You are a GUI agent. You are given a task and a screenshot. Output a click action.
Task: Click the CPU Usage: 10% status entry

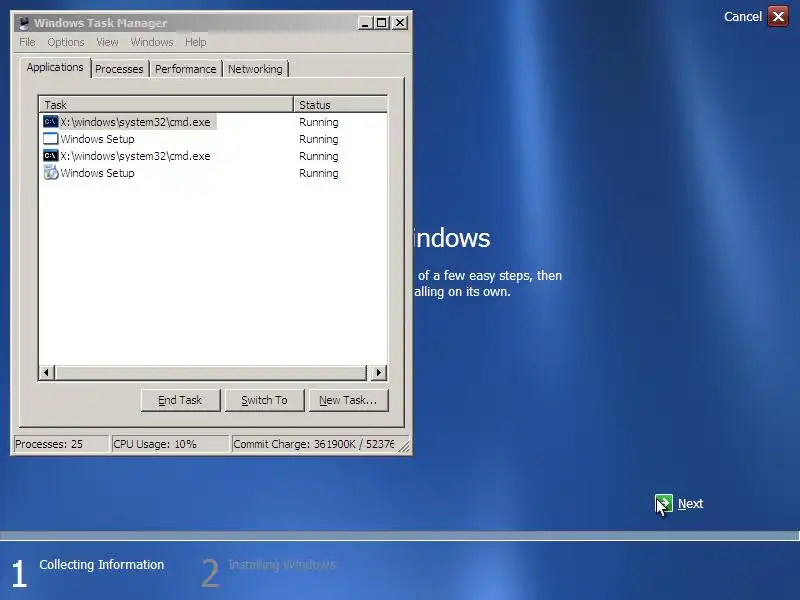[170, 444]
